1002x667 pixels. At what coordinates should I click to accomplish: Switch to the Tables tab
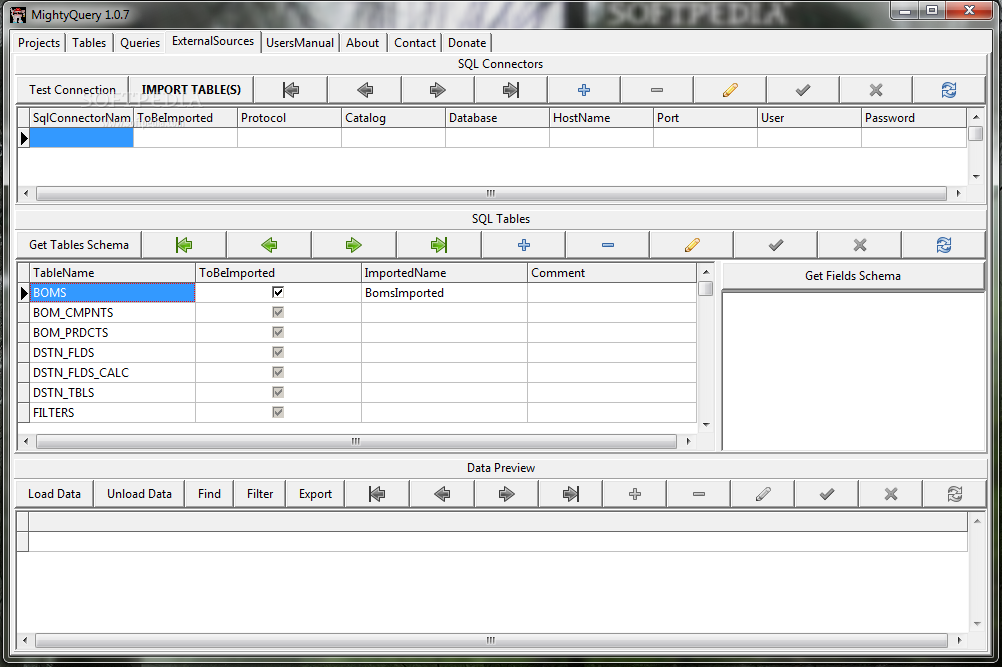pos(89,43)
